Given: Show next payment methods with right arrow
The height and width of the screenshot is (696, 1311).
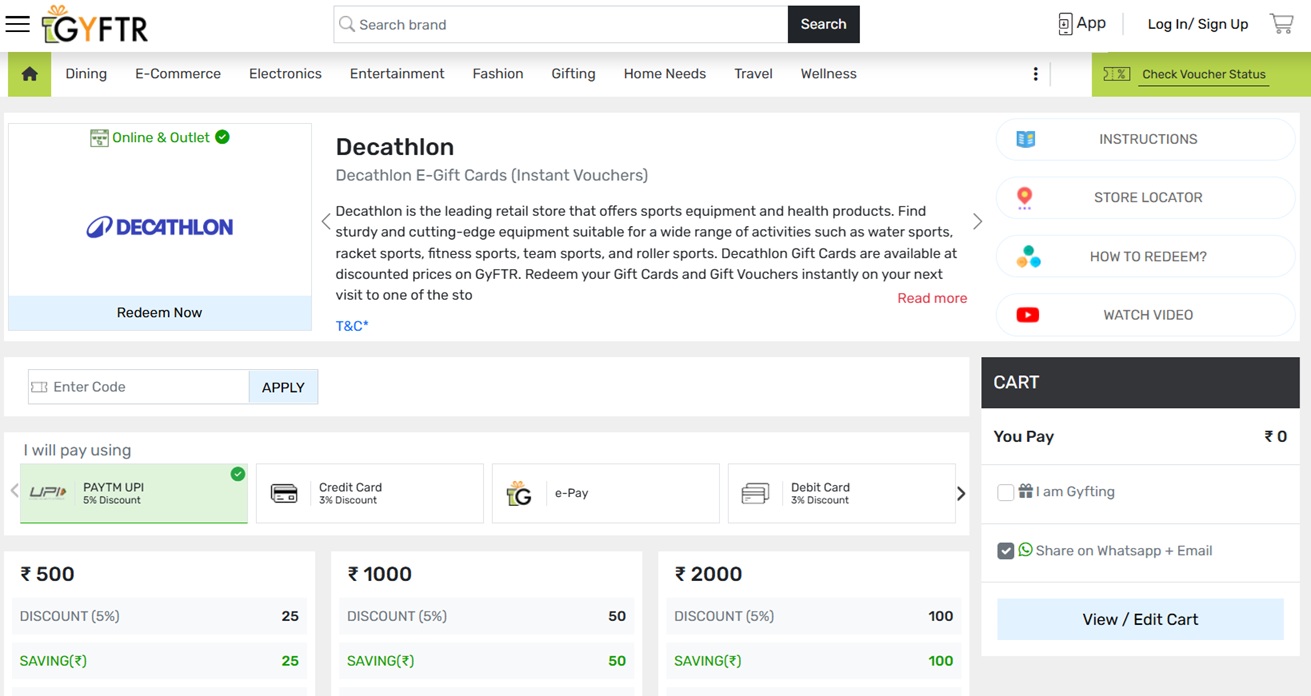Looking at the screenshot, I should [961, 493].
